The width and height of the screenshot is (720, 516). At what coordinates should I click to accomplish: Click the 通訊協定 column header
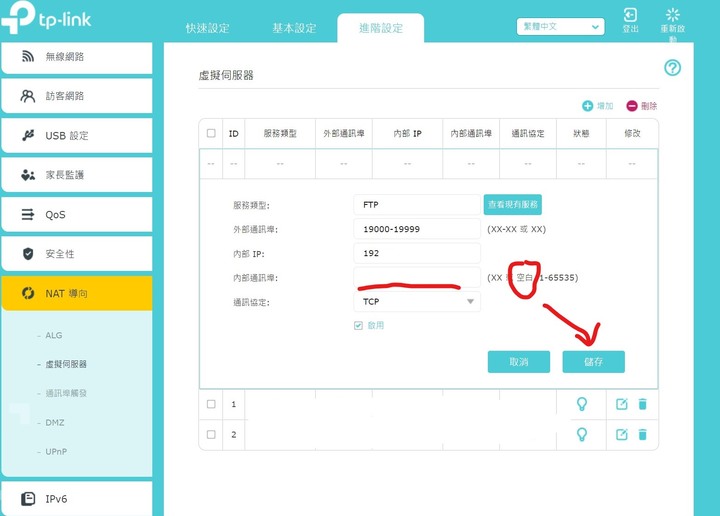tap(528, 134)
